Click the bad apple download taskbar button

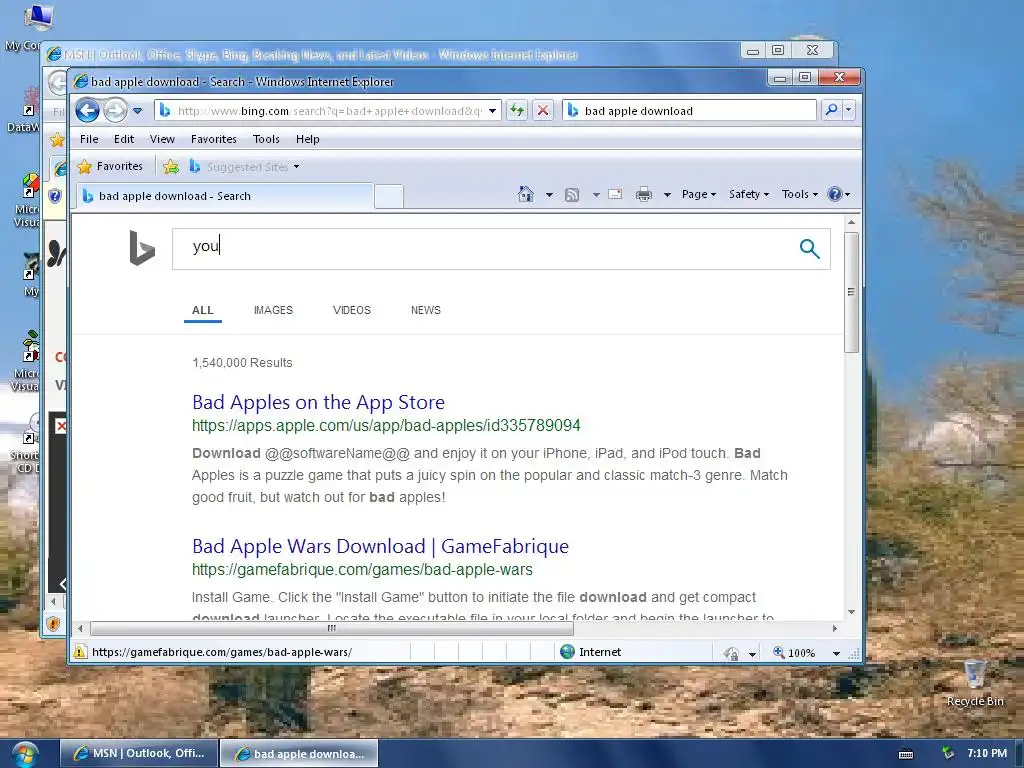299,754
